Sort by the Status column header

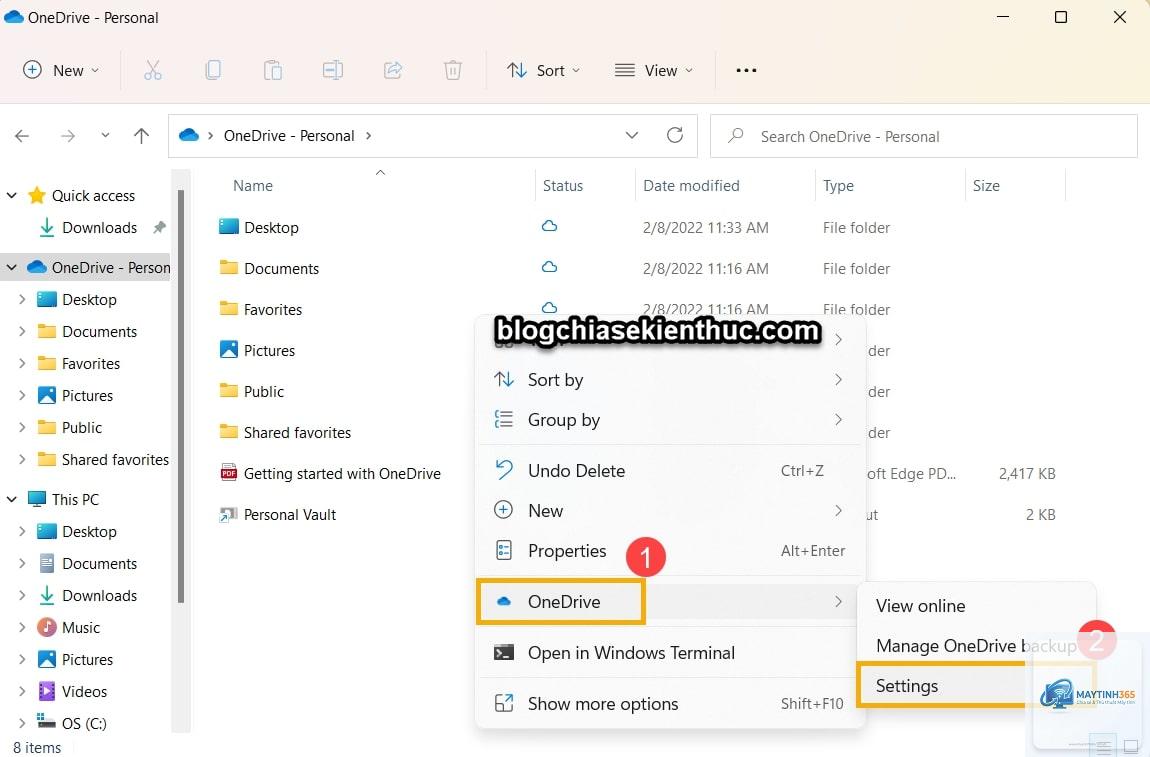pos(563,186)
